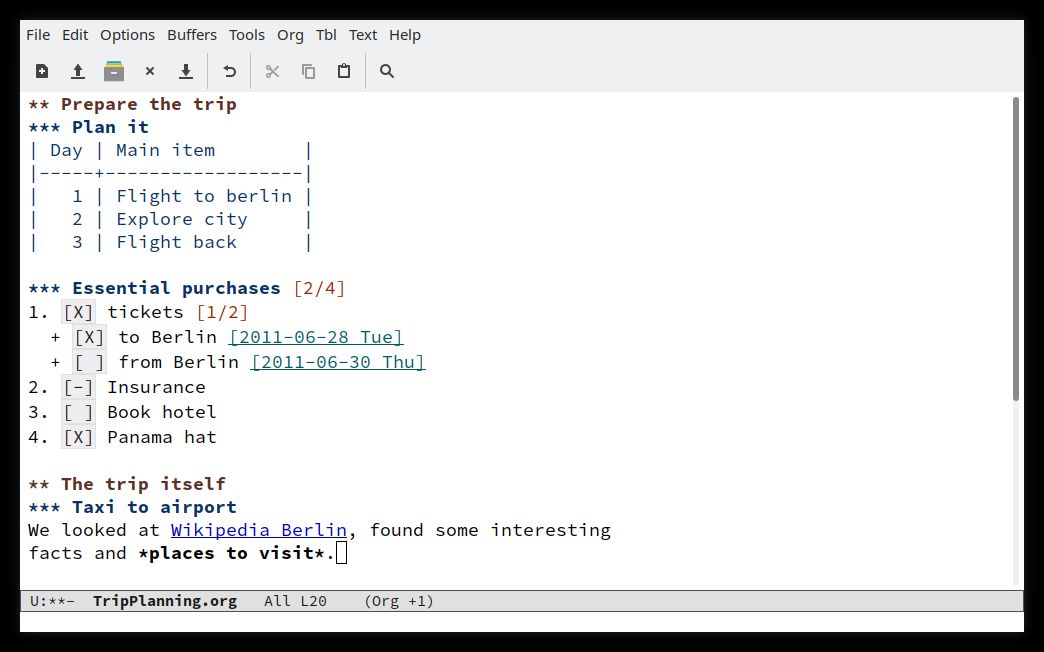Click TripPlanning.org in the mode line
This screenshot has width=1044, height=652.
[x=165, y=601]
